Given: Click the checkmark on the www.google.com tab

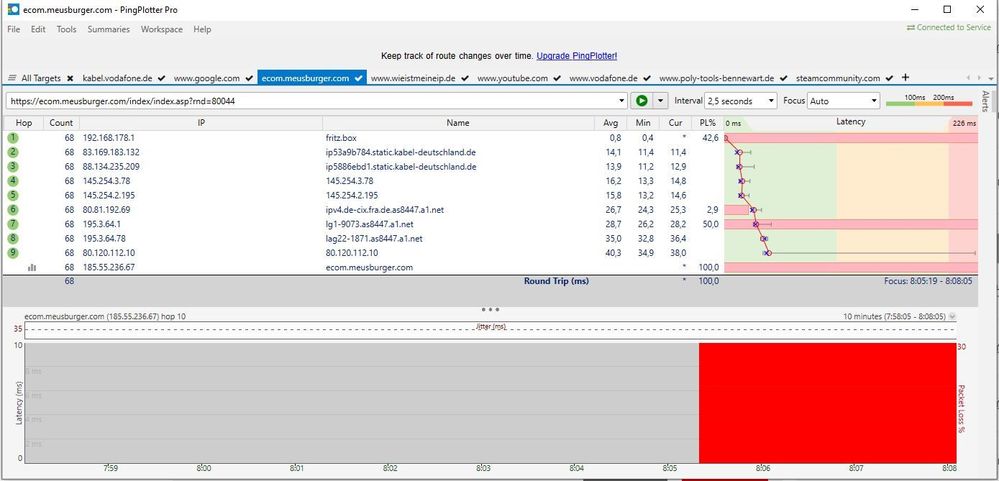Looking at the screenshot, I should point(248,78).
